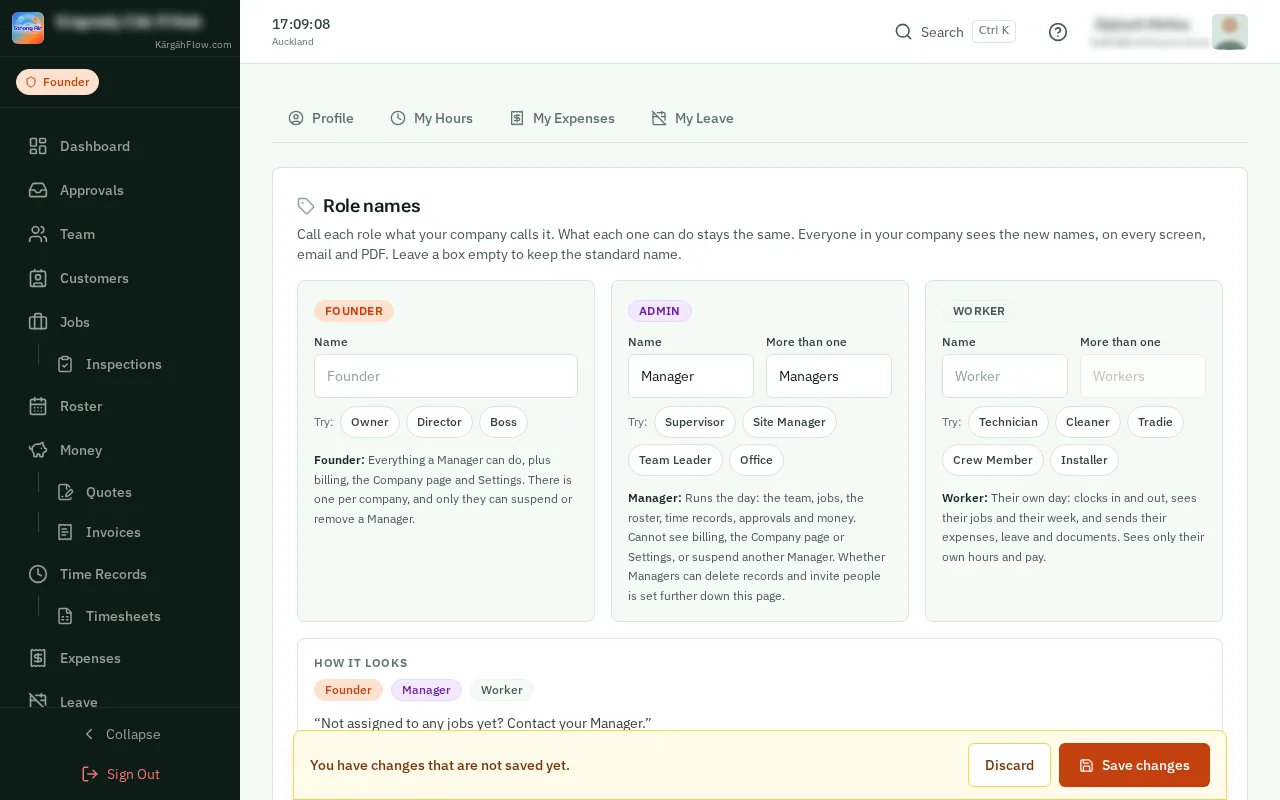1280x800 pixels.
Task: Open the Money piggy bank icon
Action: coord(38,450)
